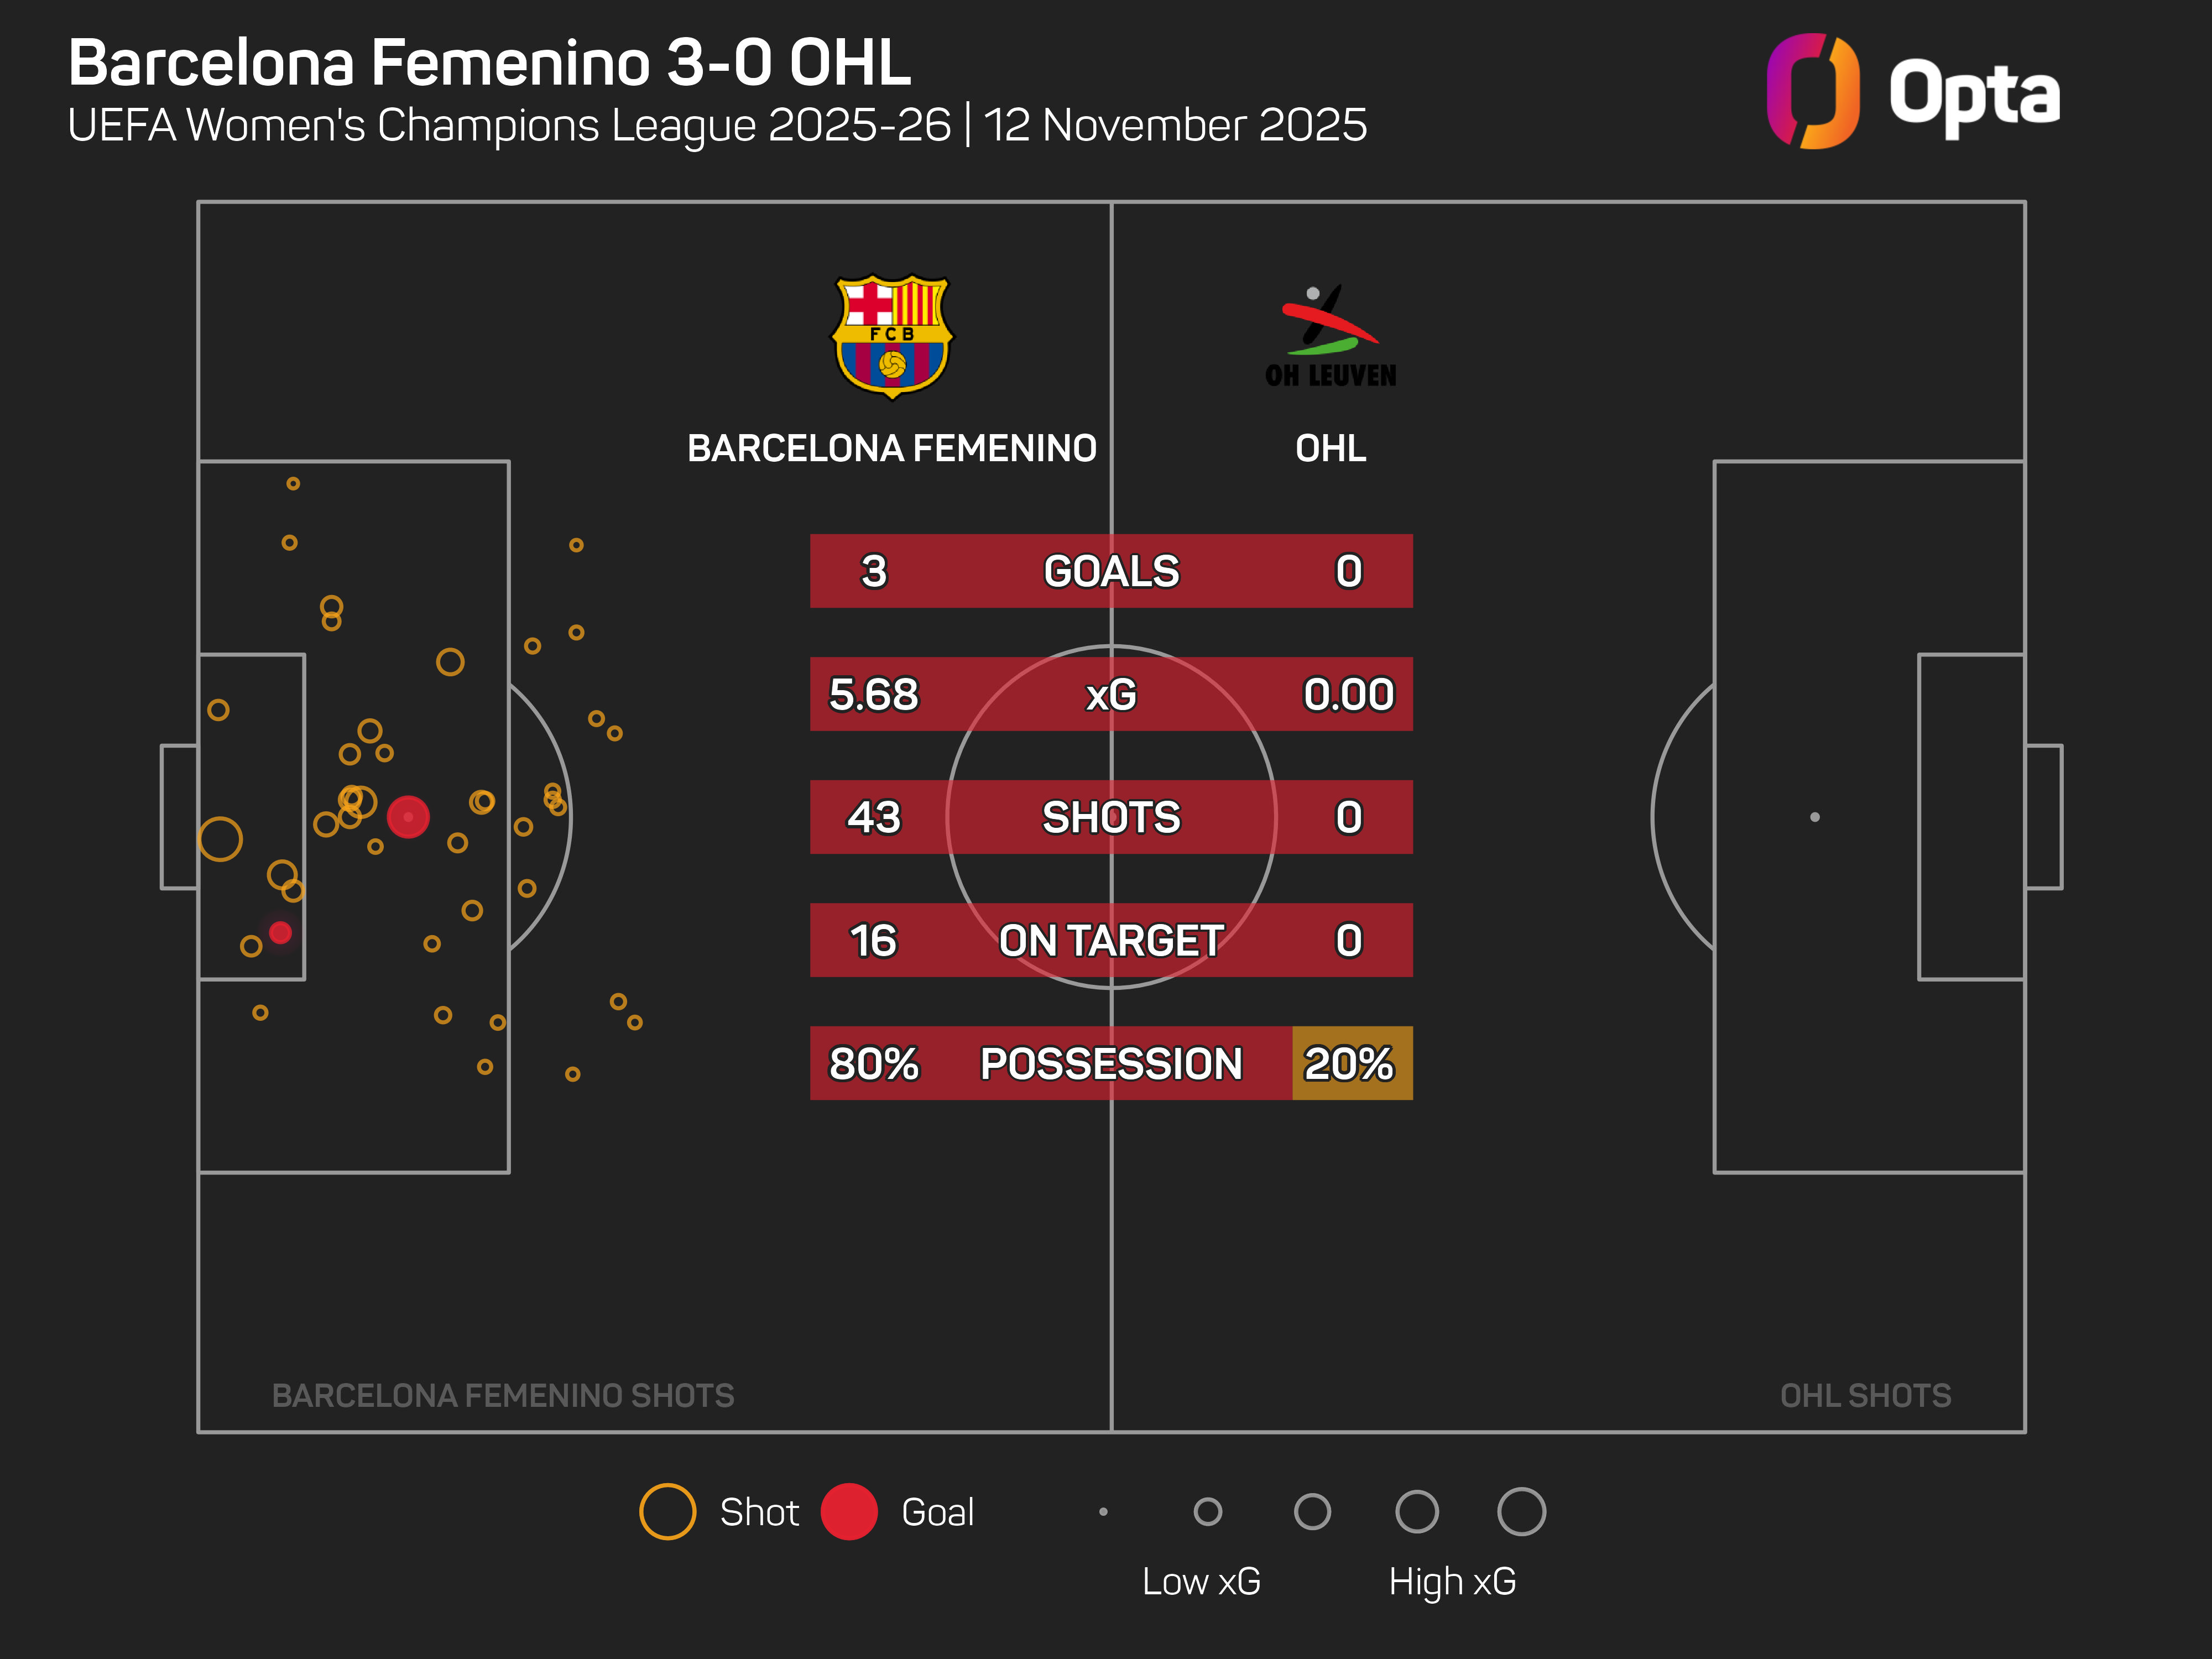Click the "OHL SHOTS" pitch label

point(1865,1395)
